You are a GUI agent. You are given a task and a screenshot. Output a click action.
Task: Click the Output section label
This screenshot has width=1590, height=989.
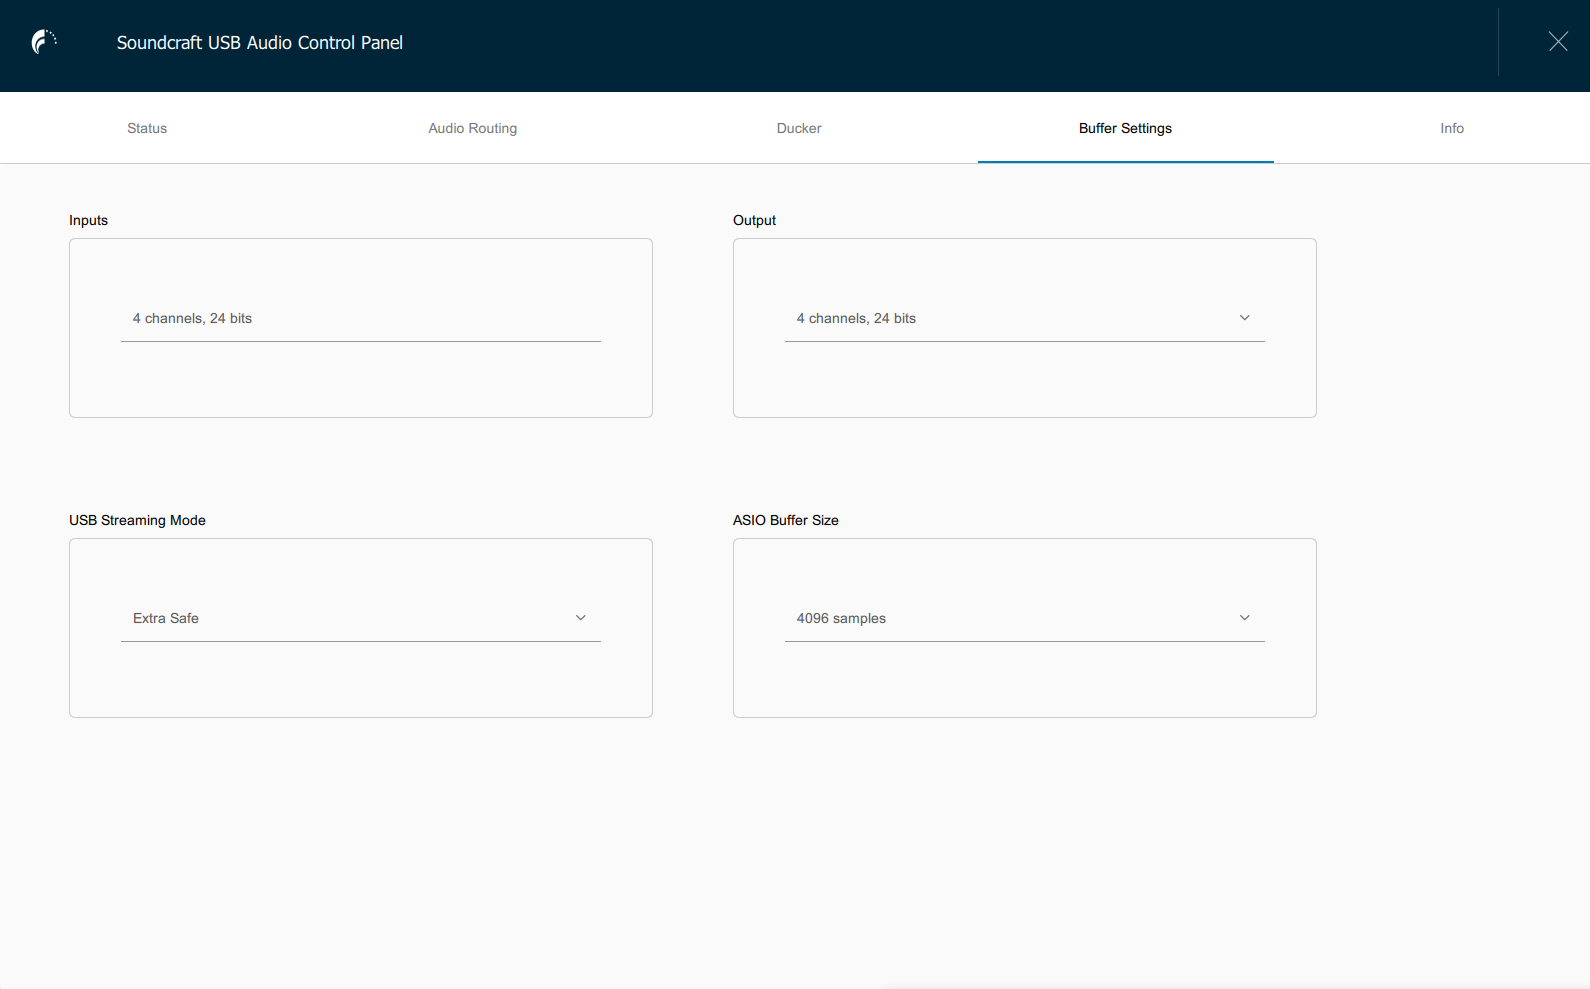[x=754, y=220]
